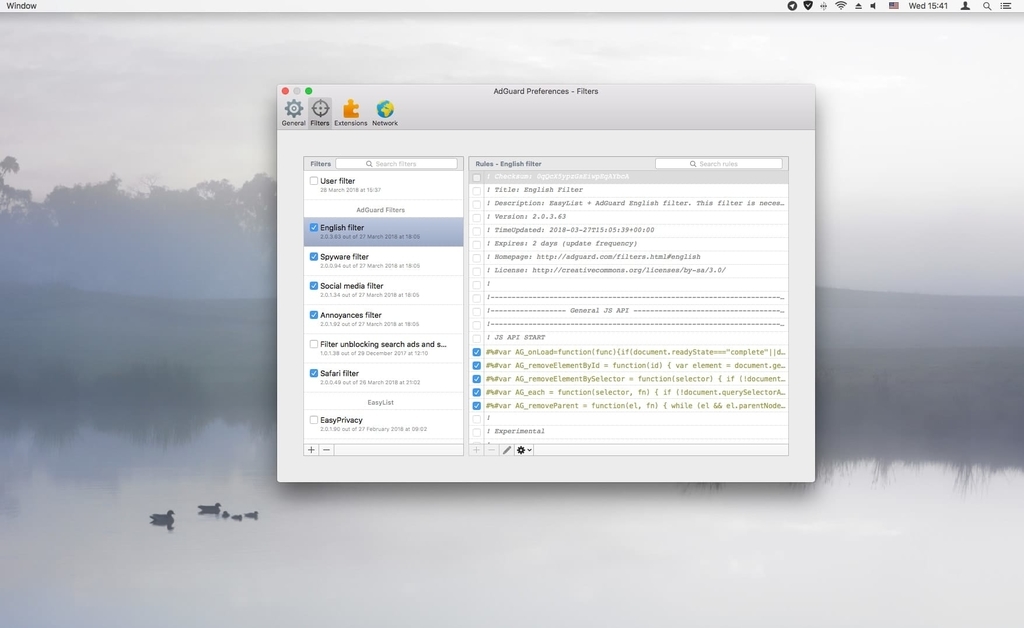Click the add rule plus button
This screenshot has height=628, width=1024.
[x=477, y=450]
